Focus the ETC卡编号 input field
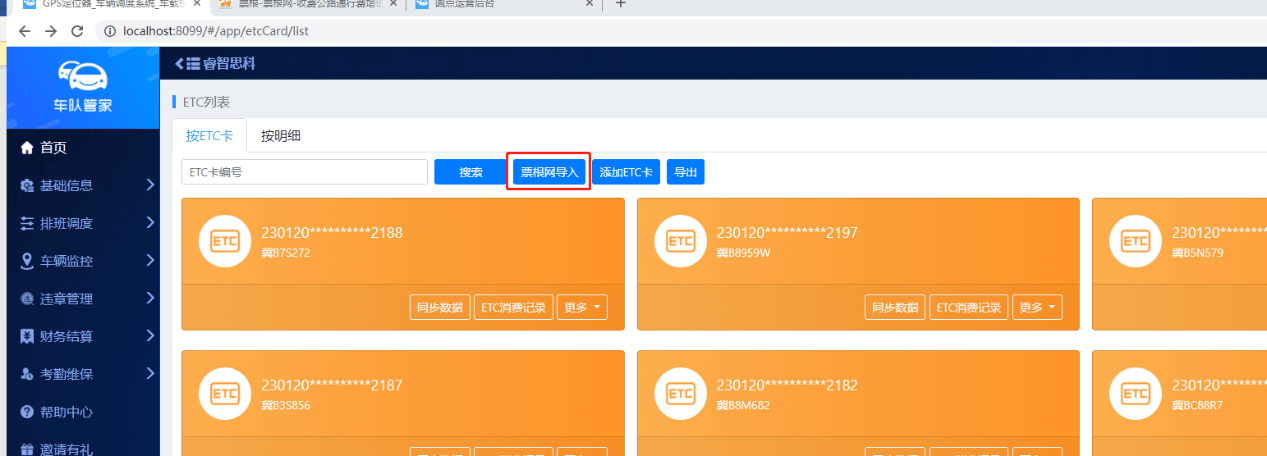The image size is (1267, 456). click(x=304, y=172)
